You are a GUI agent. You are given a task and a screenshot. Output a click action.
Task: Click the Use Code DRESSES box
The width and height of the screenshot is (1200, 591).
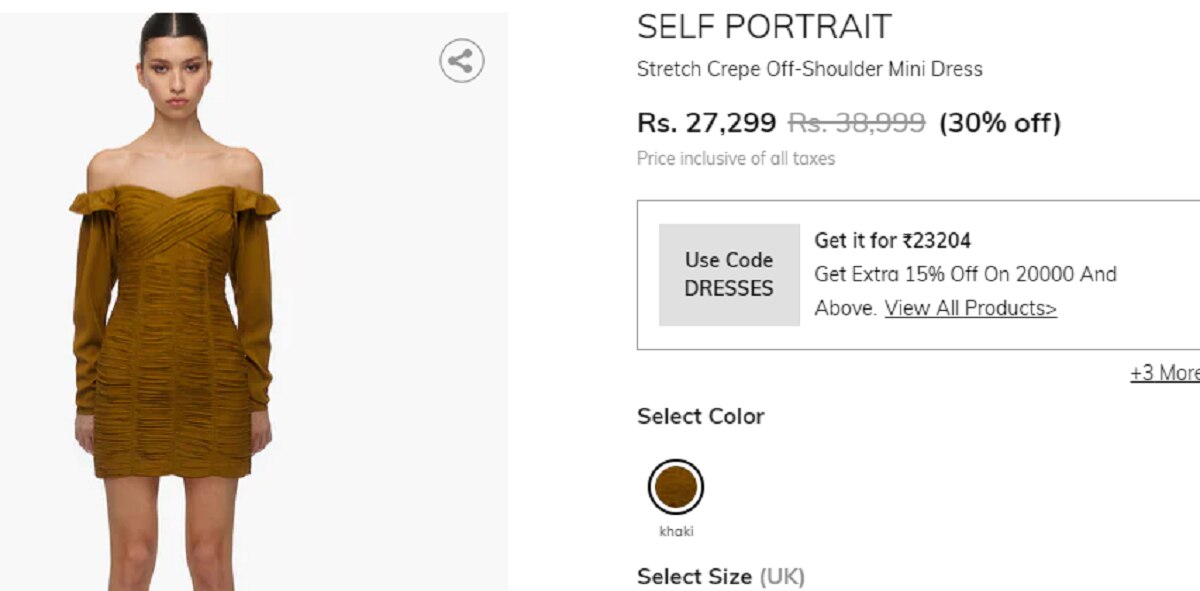click(729, 274)
